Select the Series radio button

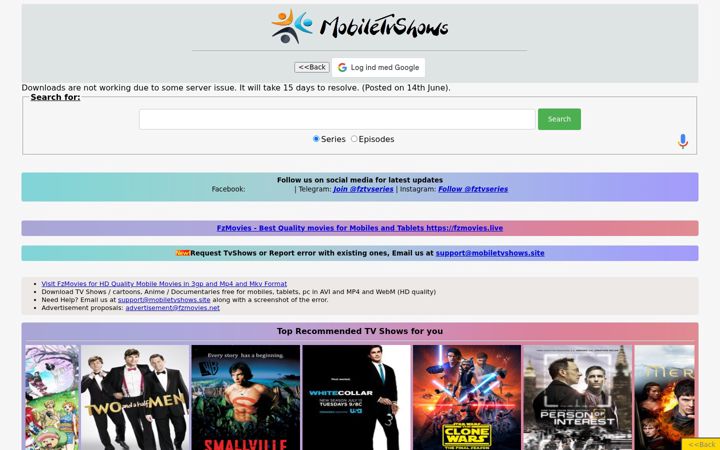(316, 139)
